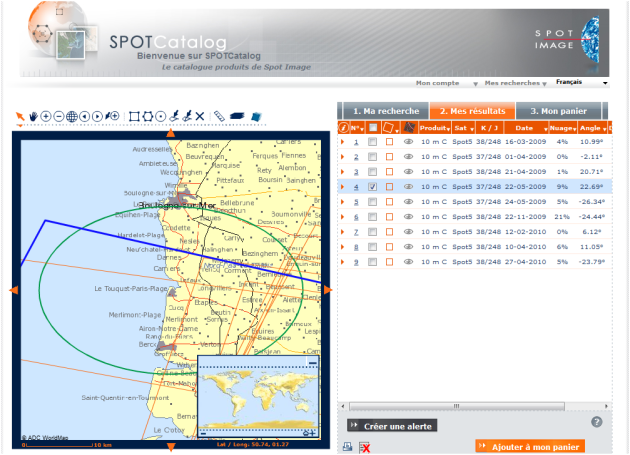This screenshot has height=455, width=630.
Task: Click the full-extent globe grid icon
Action: (72, 117)
